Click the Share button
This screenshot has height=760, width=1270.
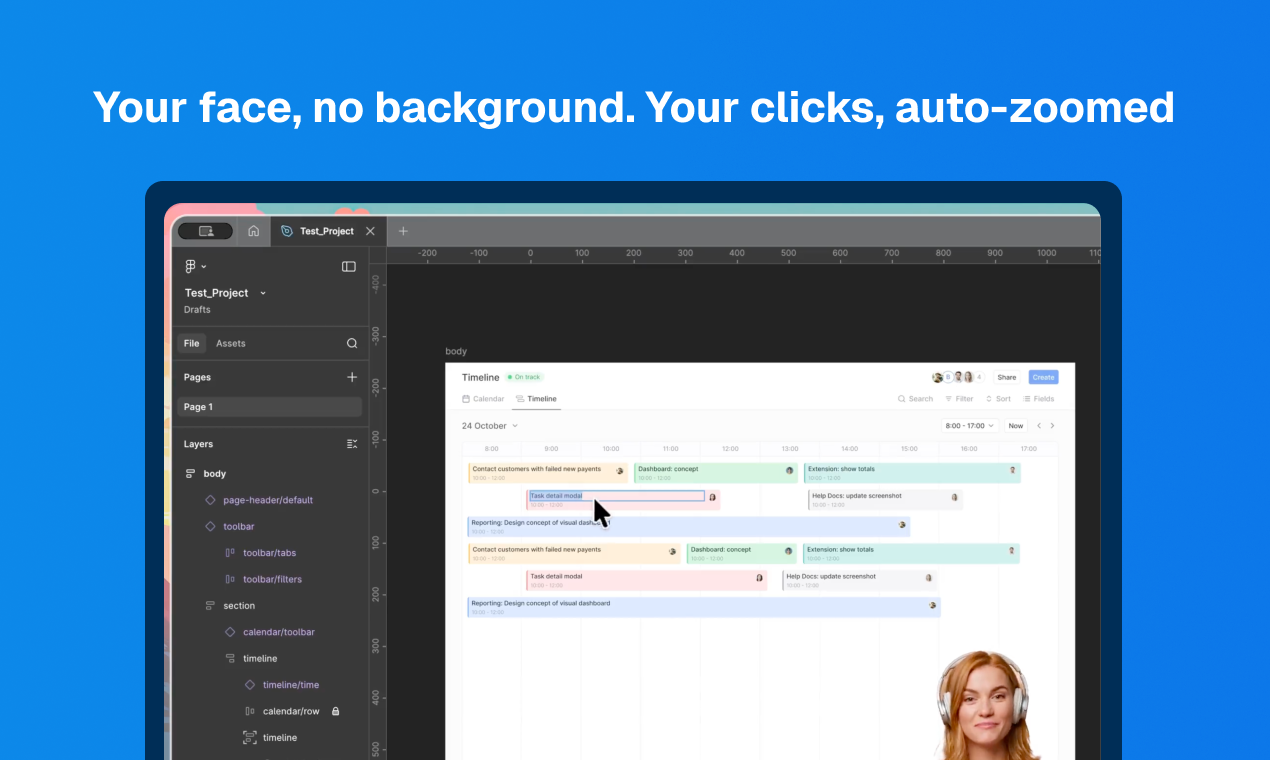[1007, 377]
